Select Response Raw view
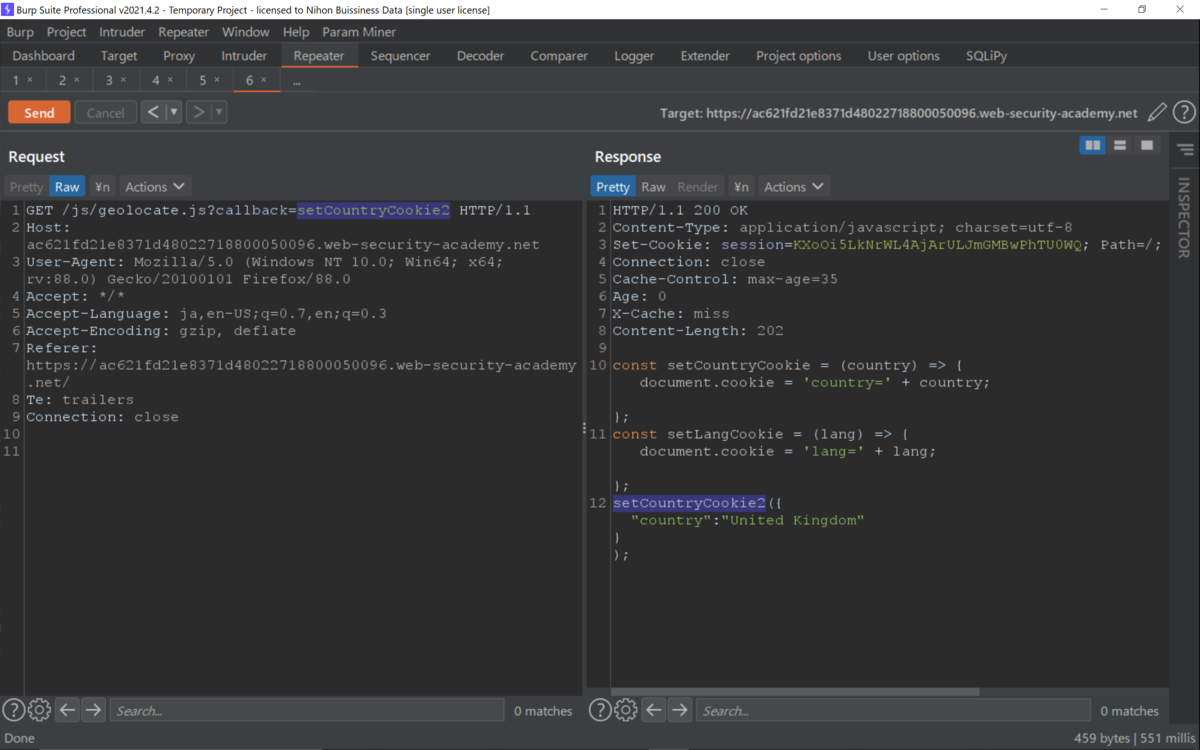The width and height of the screenshot is (1200, 750). [653, 187]
